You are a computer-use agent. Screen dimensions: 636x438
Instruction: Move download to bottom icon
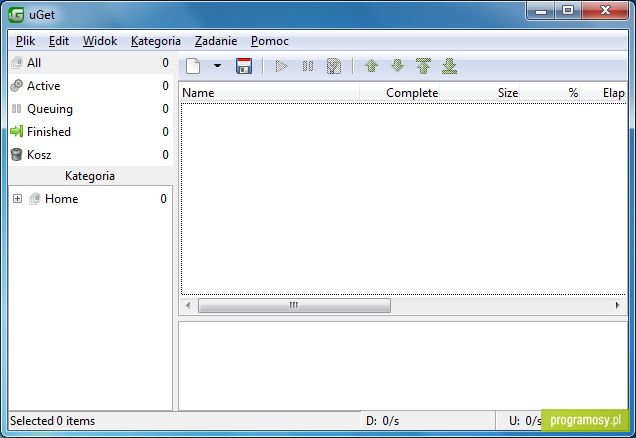point(449,66)
